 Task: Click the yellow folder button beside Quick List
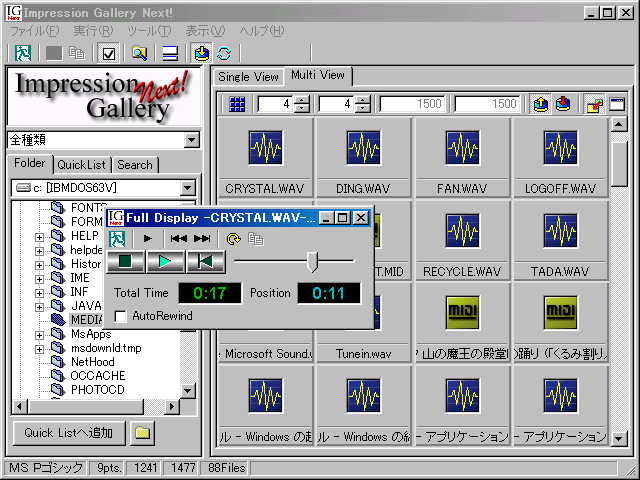(142, 433)
